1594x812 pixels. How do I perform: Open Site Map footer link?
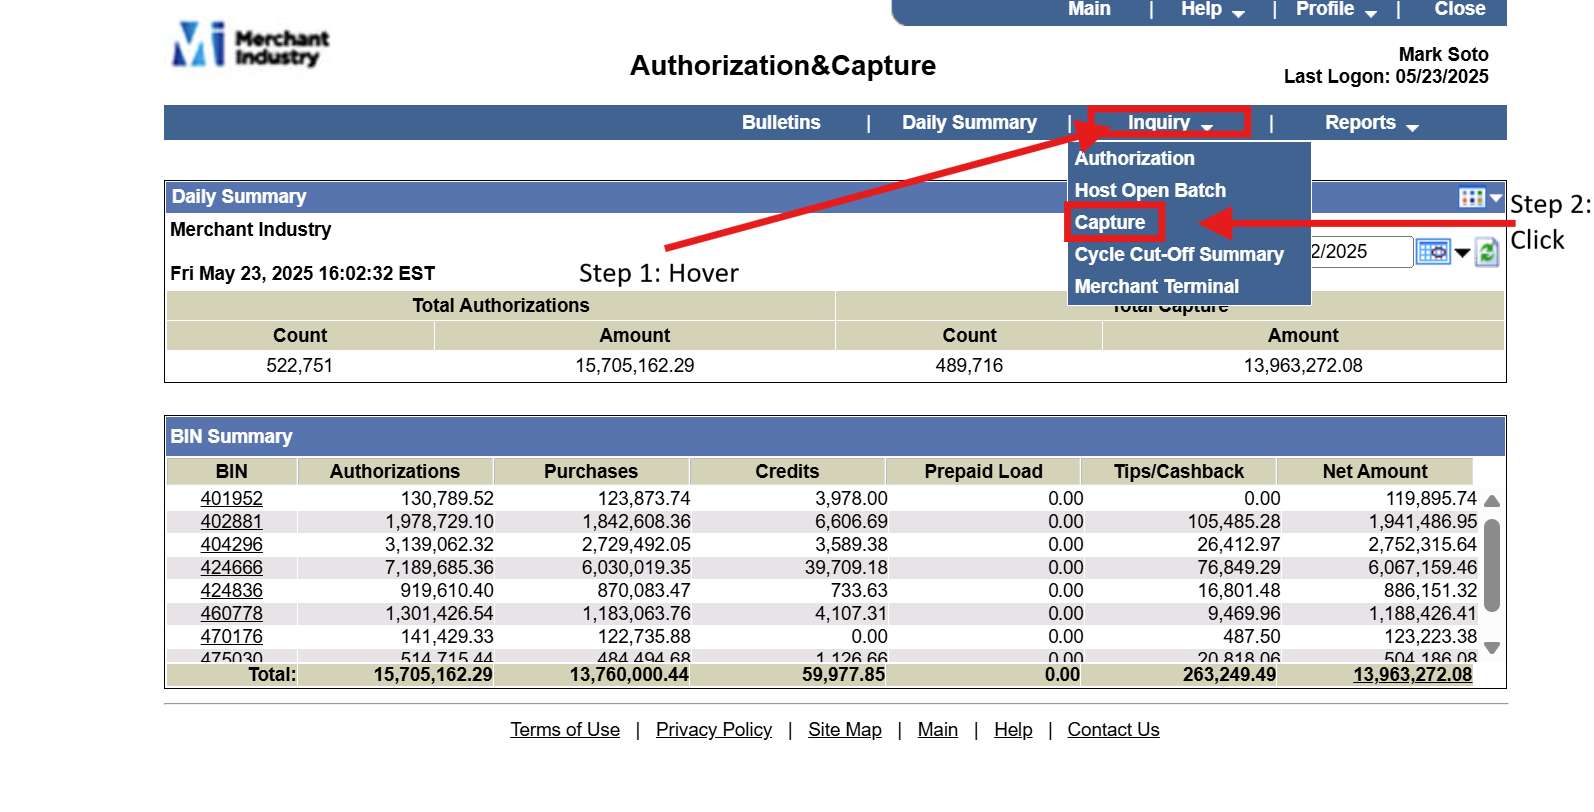[x=845, y=730]
